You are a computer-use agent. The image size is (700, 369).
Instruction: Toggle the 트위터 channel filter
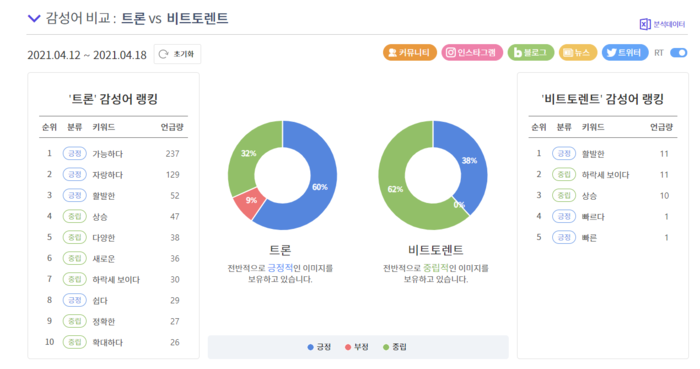click(625, 53)
